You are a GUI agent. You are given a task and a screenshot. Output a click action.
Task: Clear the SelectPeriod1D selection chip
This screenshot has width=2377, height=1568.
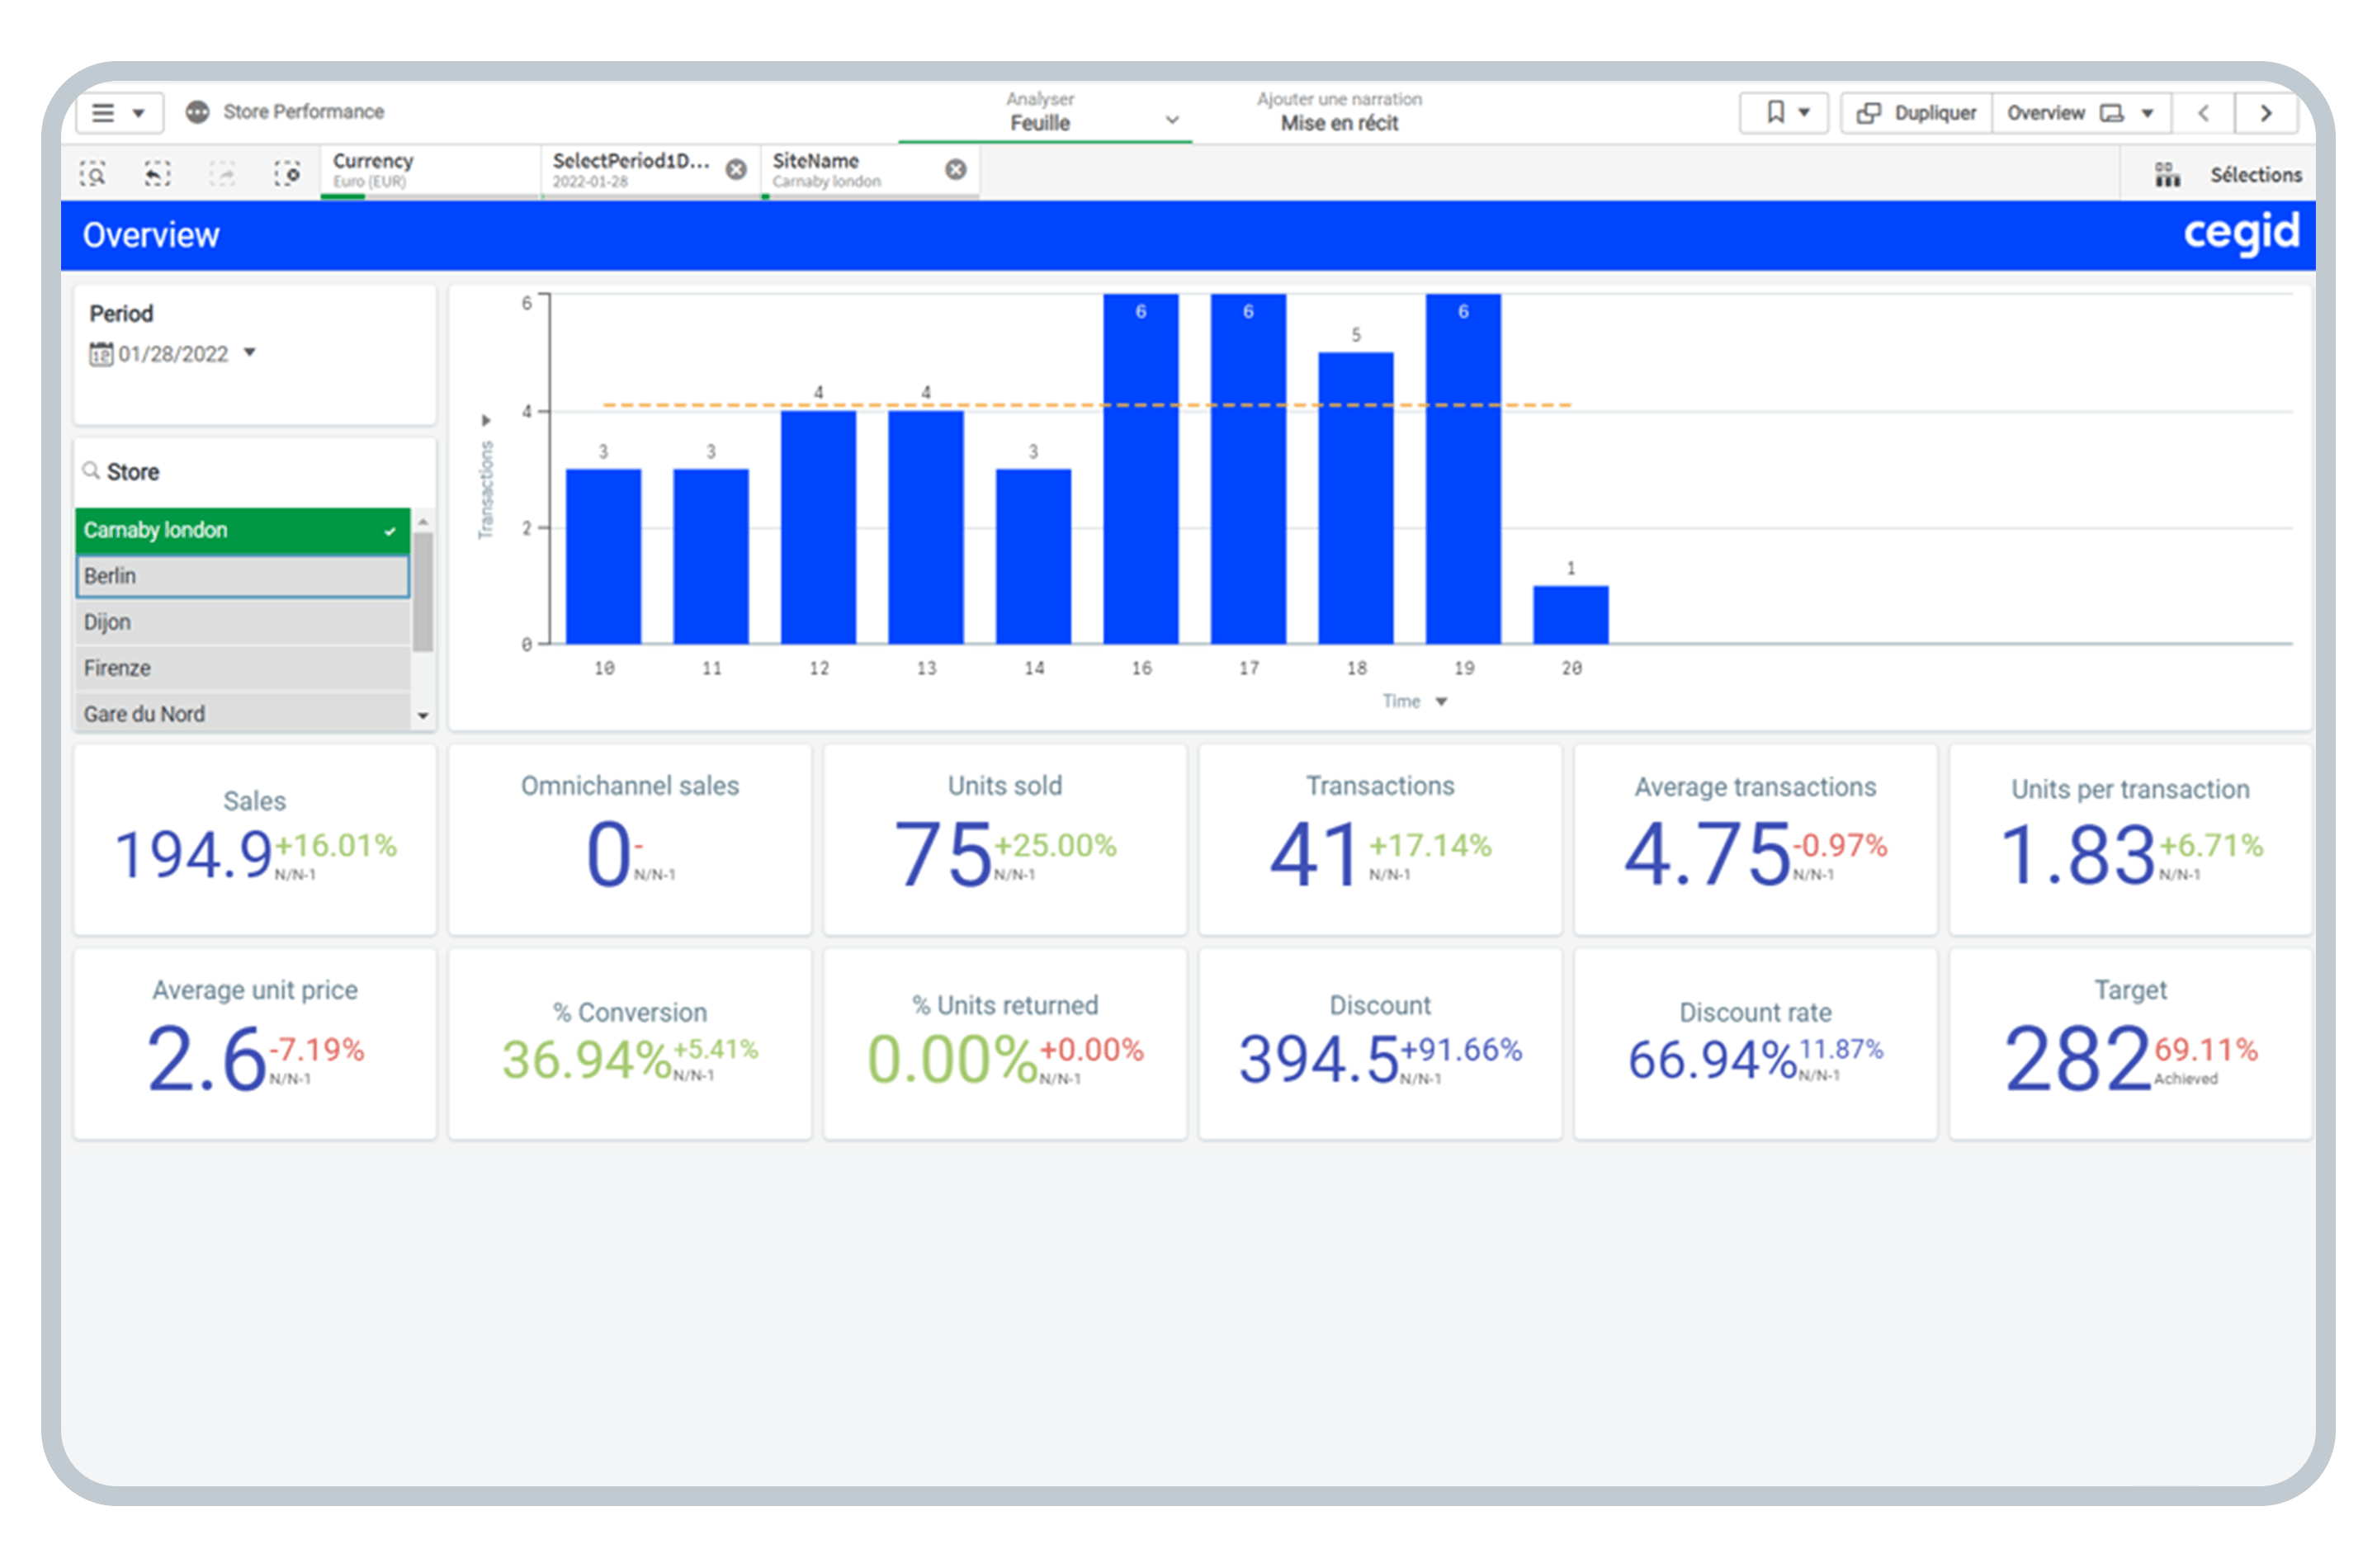pos(736,169)
